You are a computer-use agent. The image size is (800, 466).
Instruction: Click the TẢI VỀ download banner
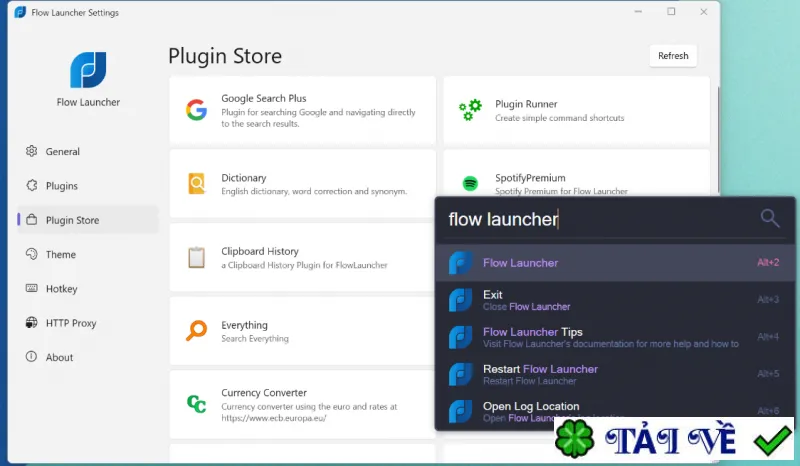tap(674, 439)
